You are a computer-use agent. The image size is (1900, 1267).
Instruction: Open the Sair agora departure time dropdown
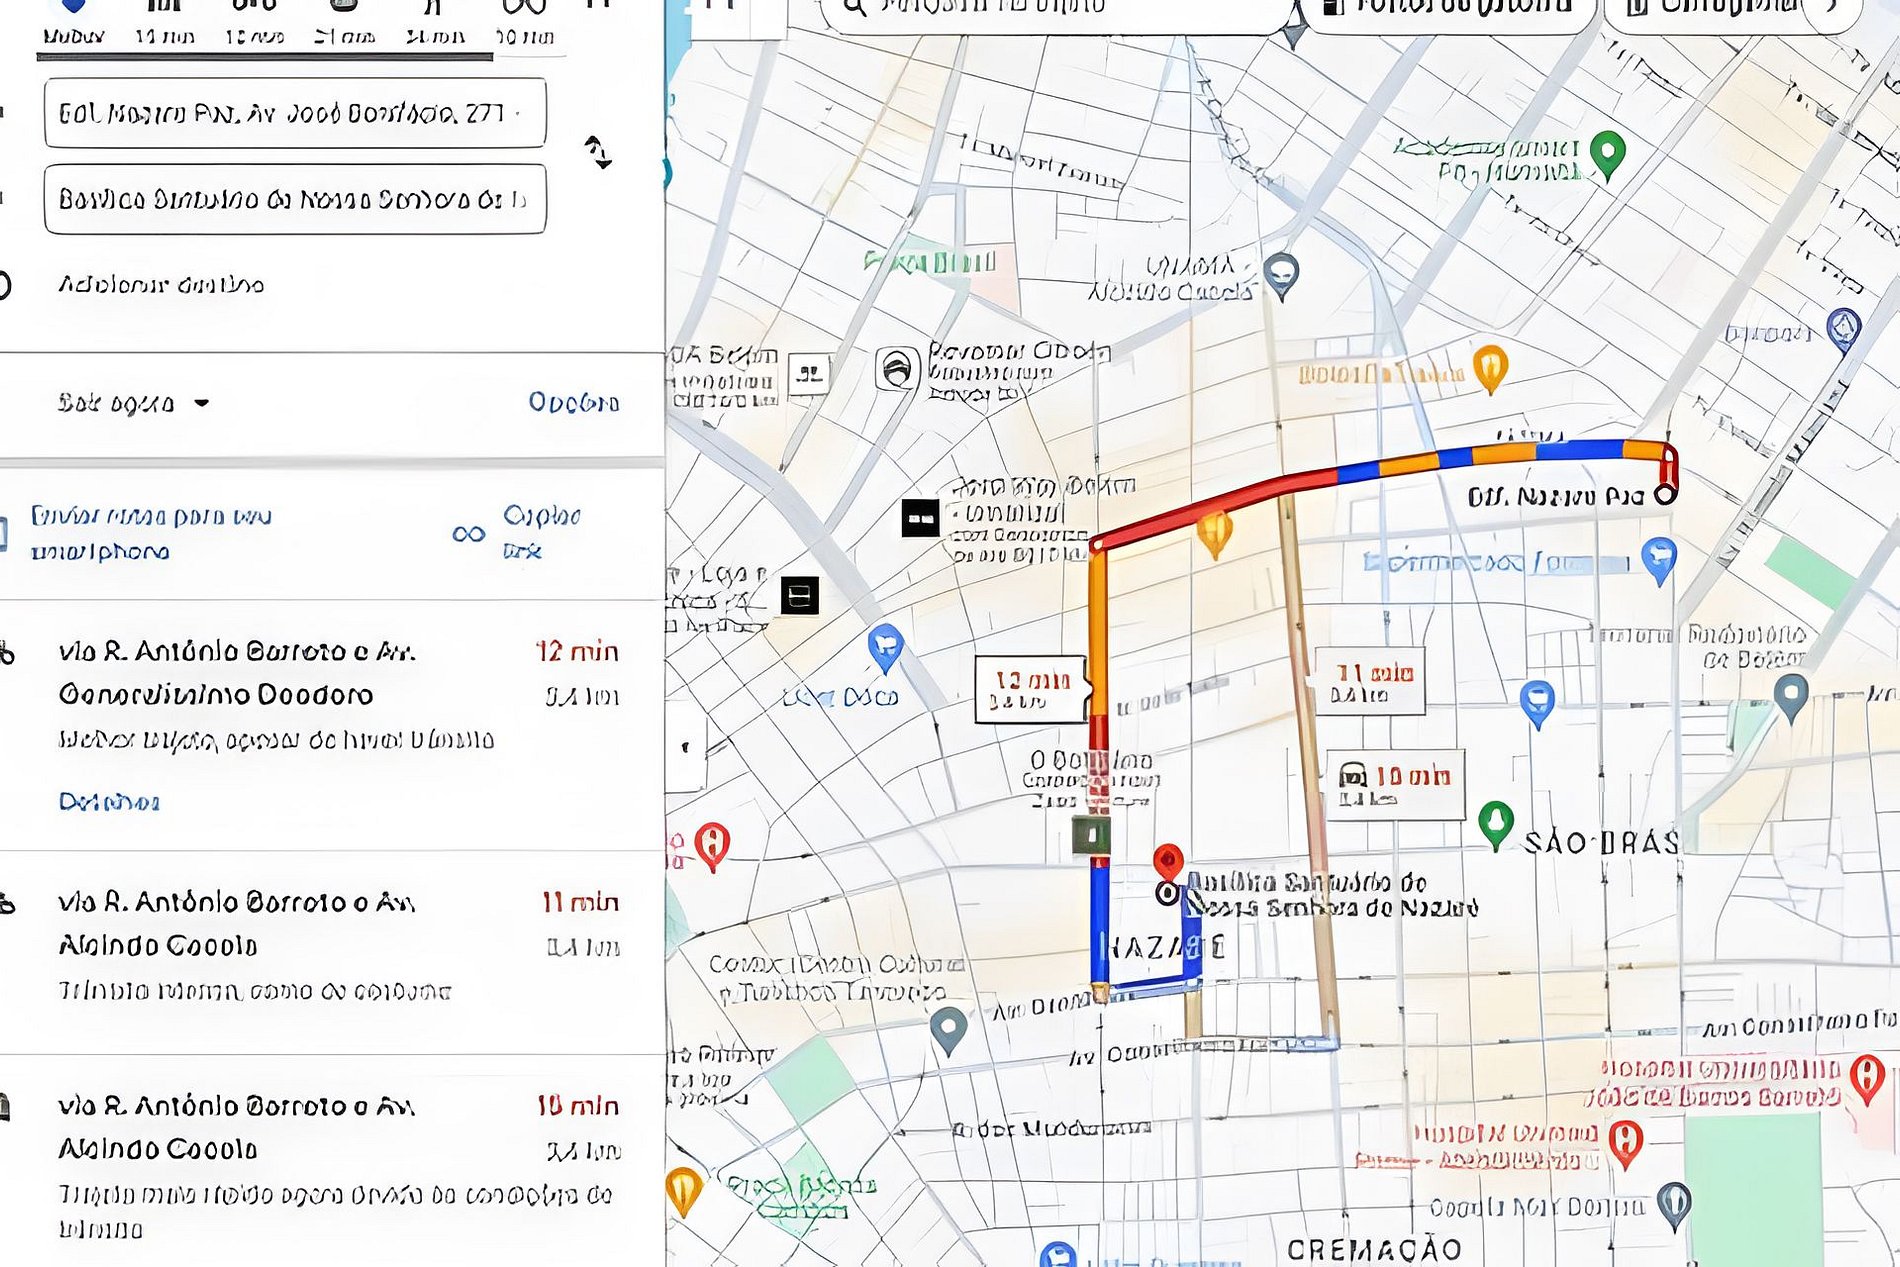[133, 403]
